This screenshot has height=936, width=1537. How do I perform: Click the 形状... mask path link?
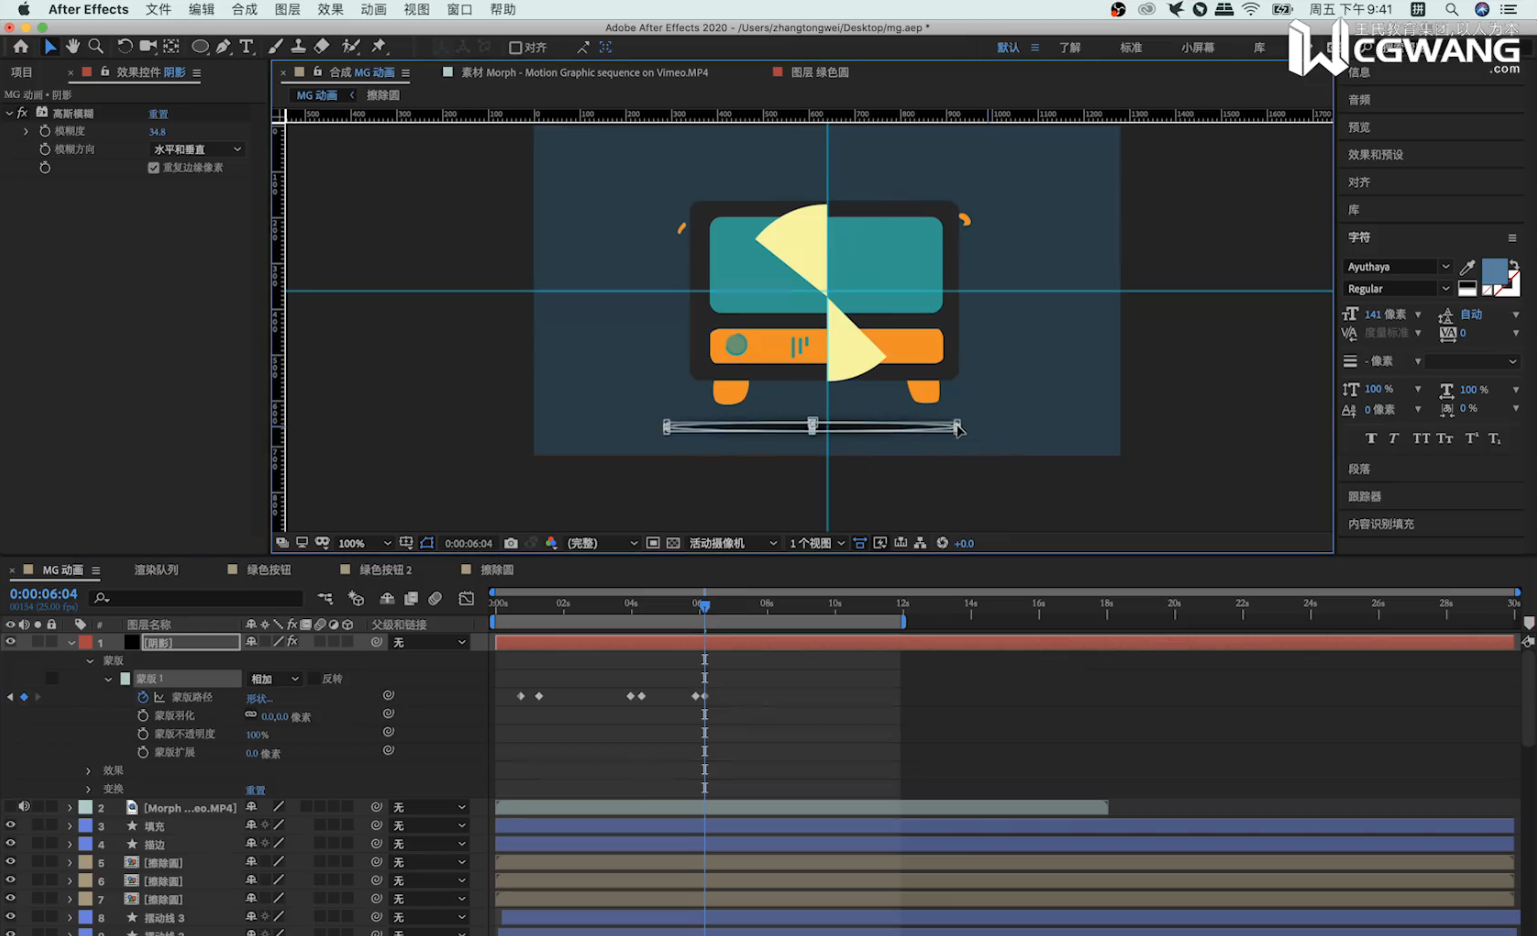click(x=259, y=698)
